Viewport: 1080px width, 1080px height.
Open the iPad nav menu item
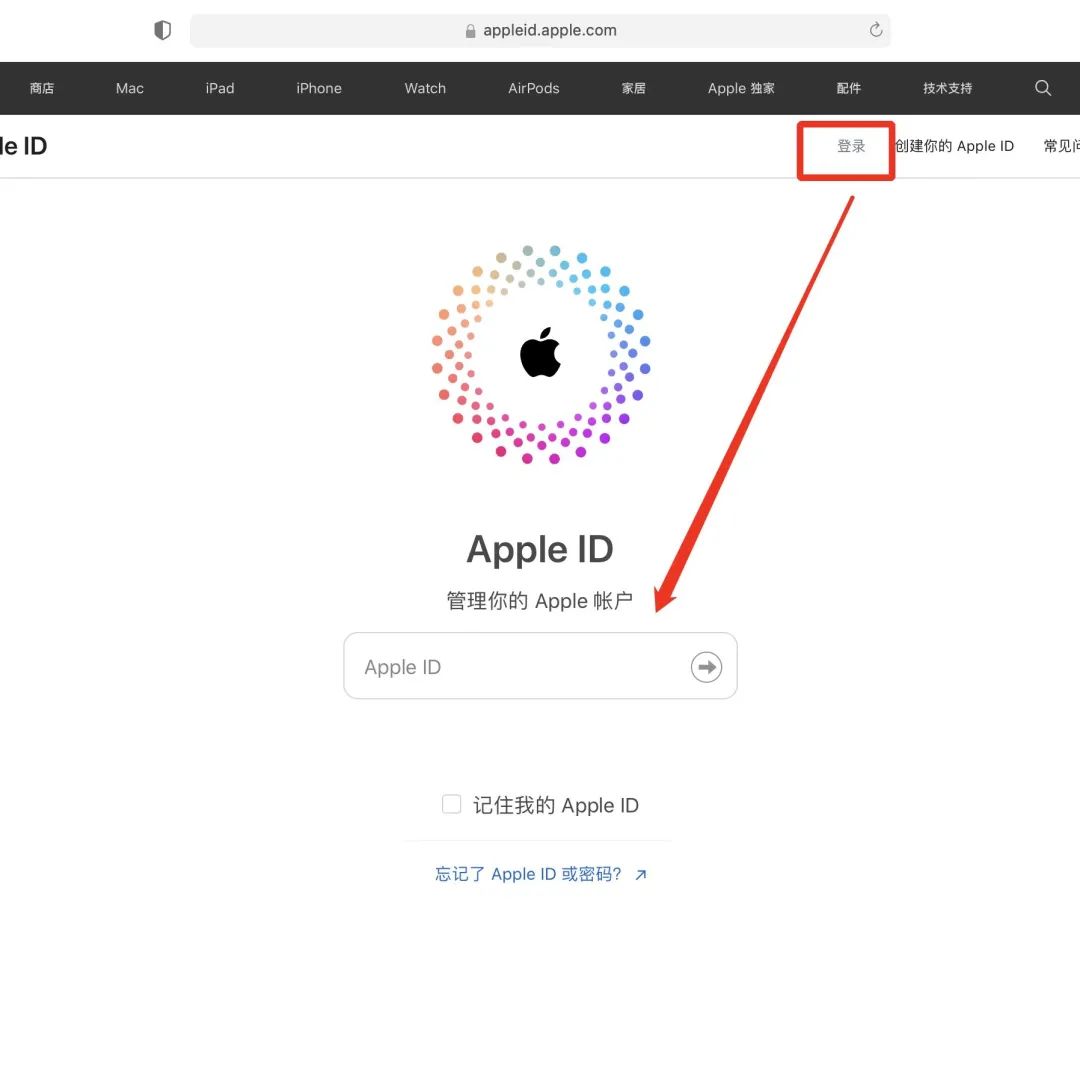coord(220,88)
